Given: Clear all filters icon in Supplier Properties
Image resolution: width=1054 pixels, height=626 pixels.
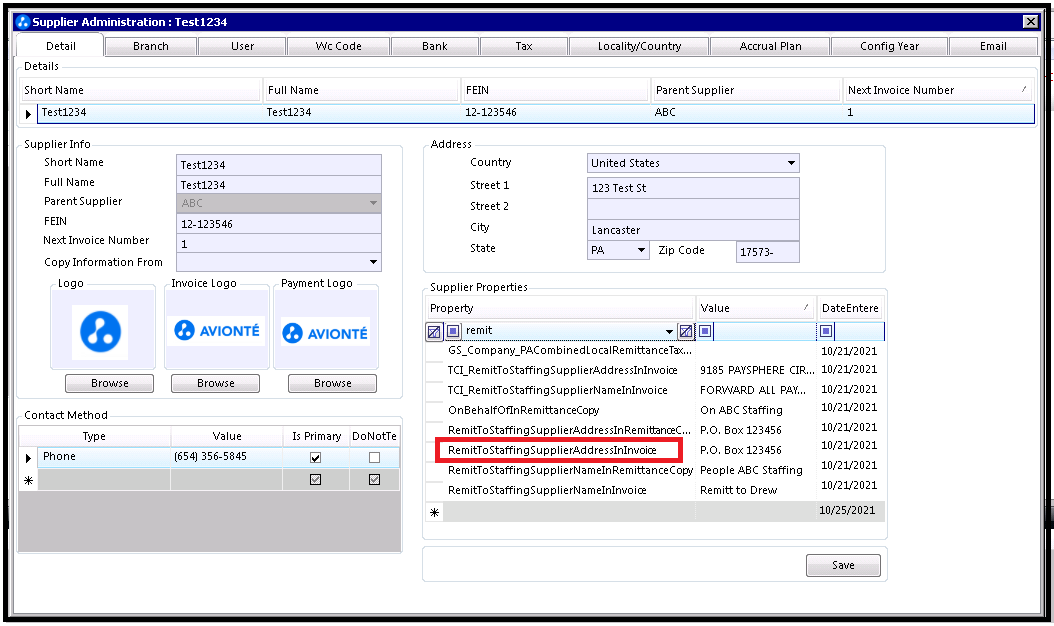Looking at the screenshot, I should [x=434, y=331].
